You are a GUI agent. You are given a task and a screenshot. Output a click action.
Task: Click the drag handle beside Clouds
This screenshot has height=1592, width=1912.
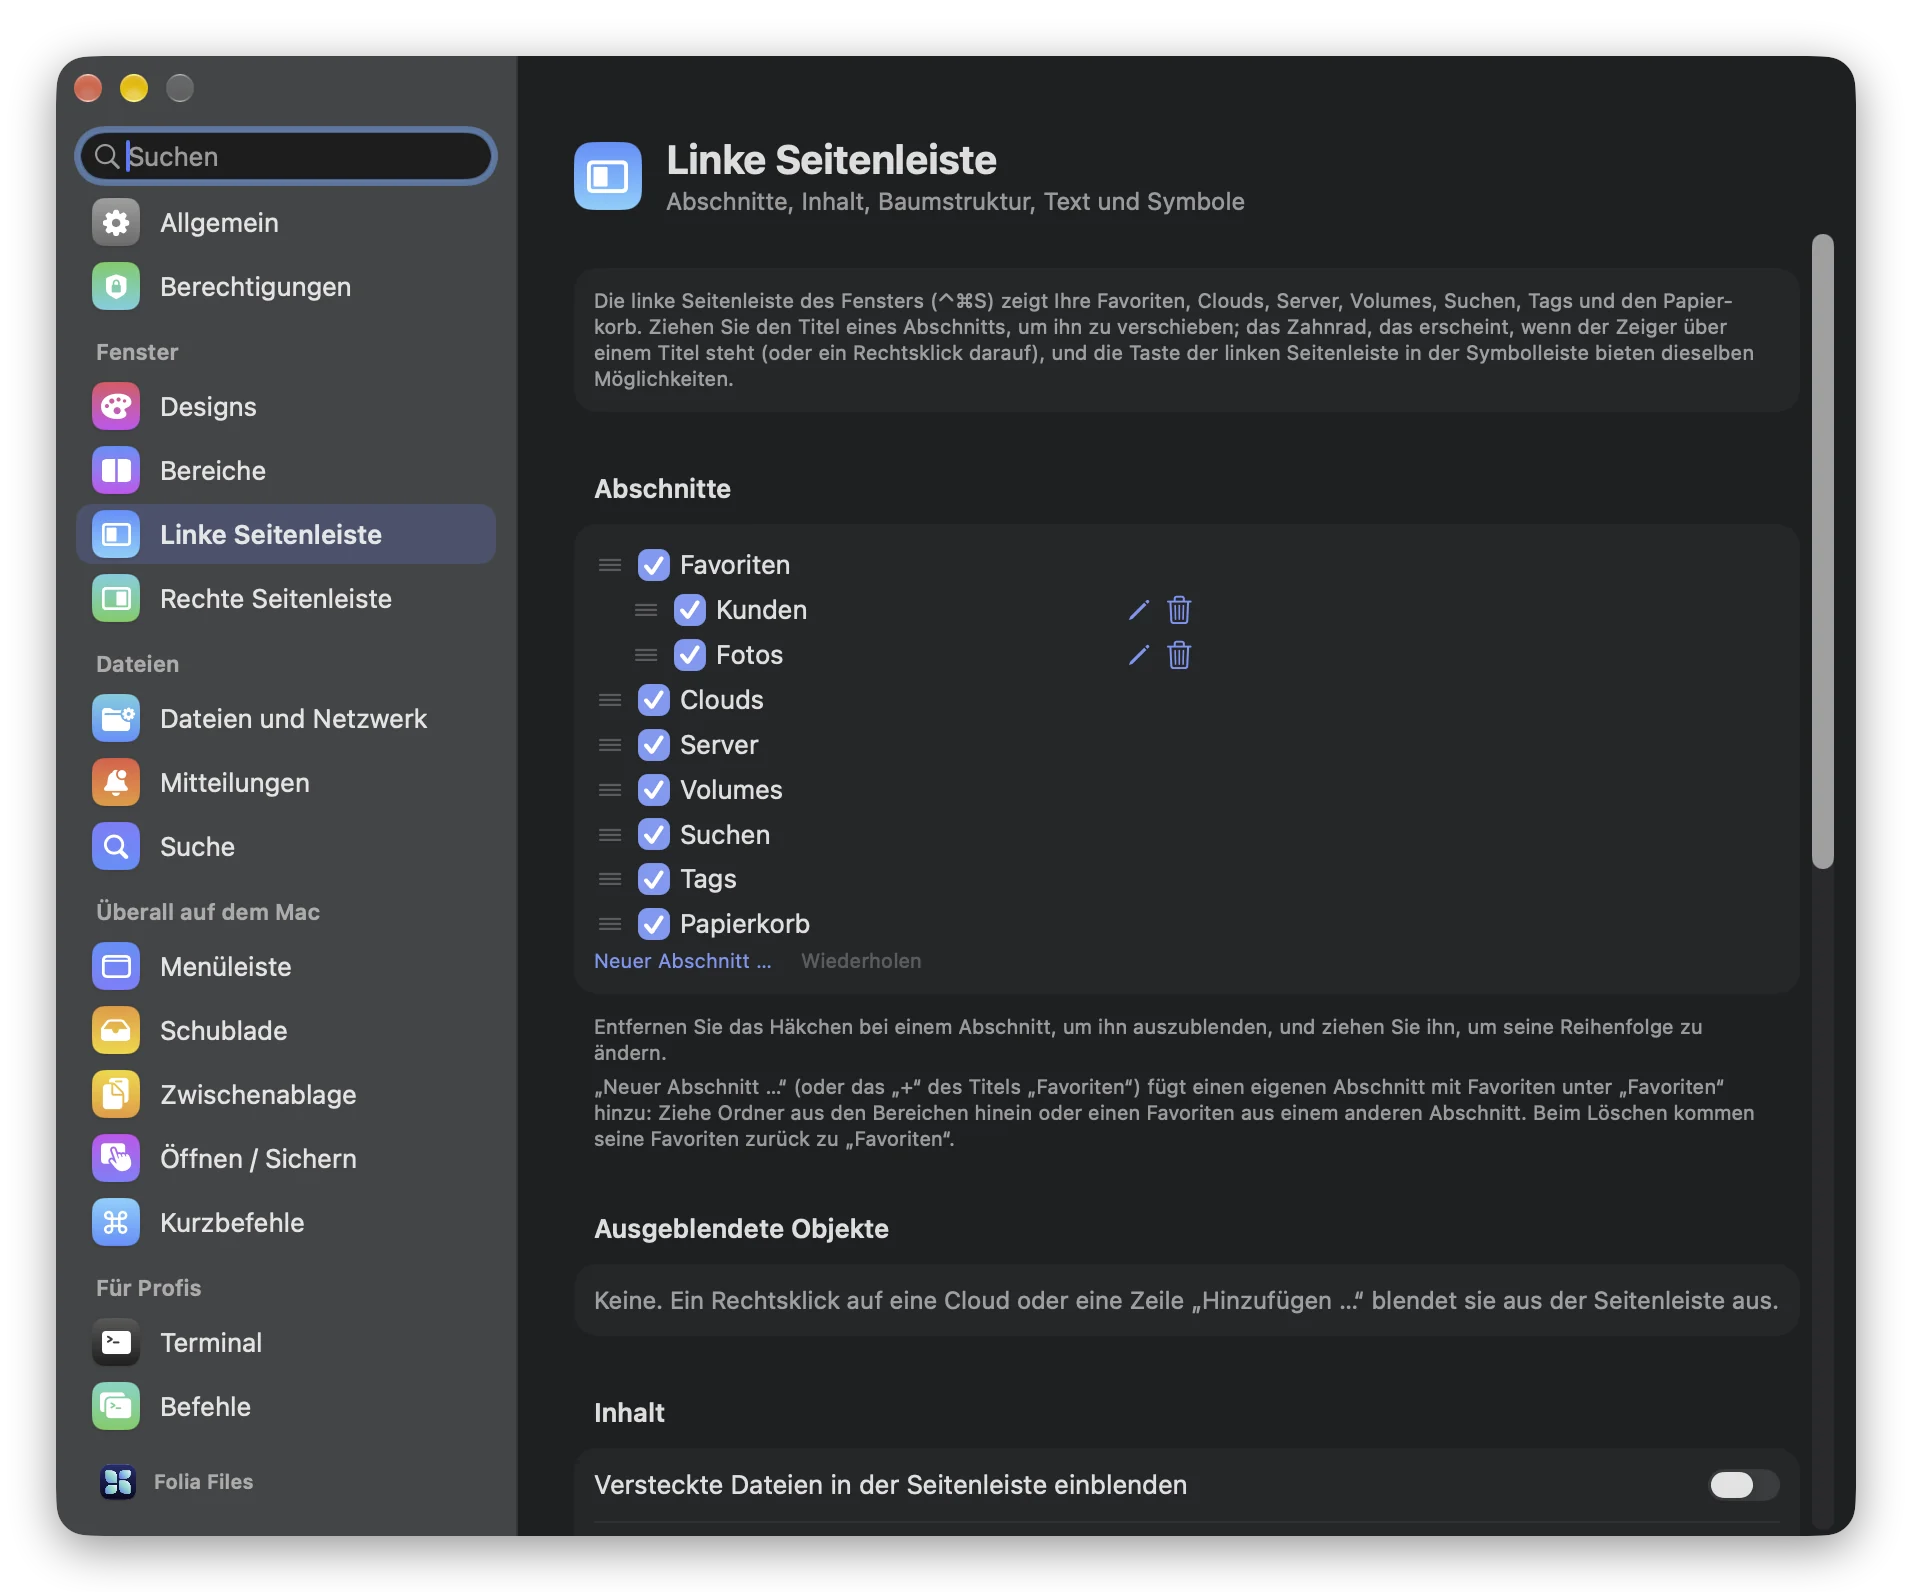click(610, 700)
